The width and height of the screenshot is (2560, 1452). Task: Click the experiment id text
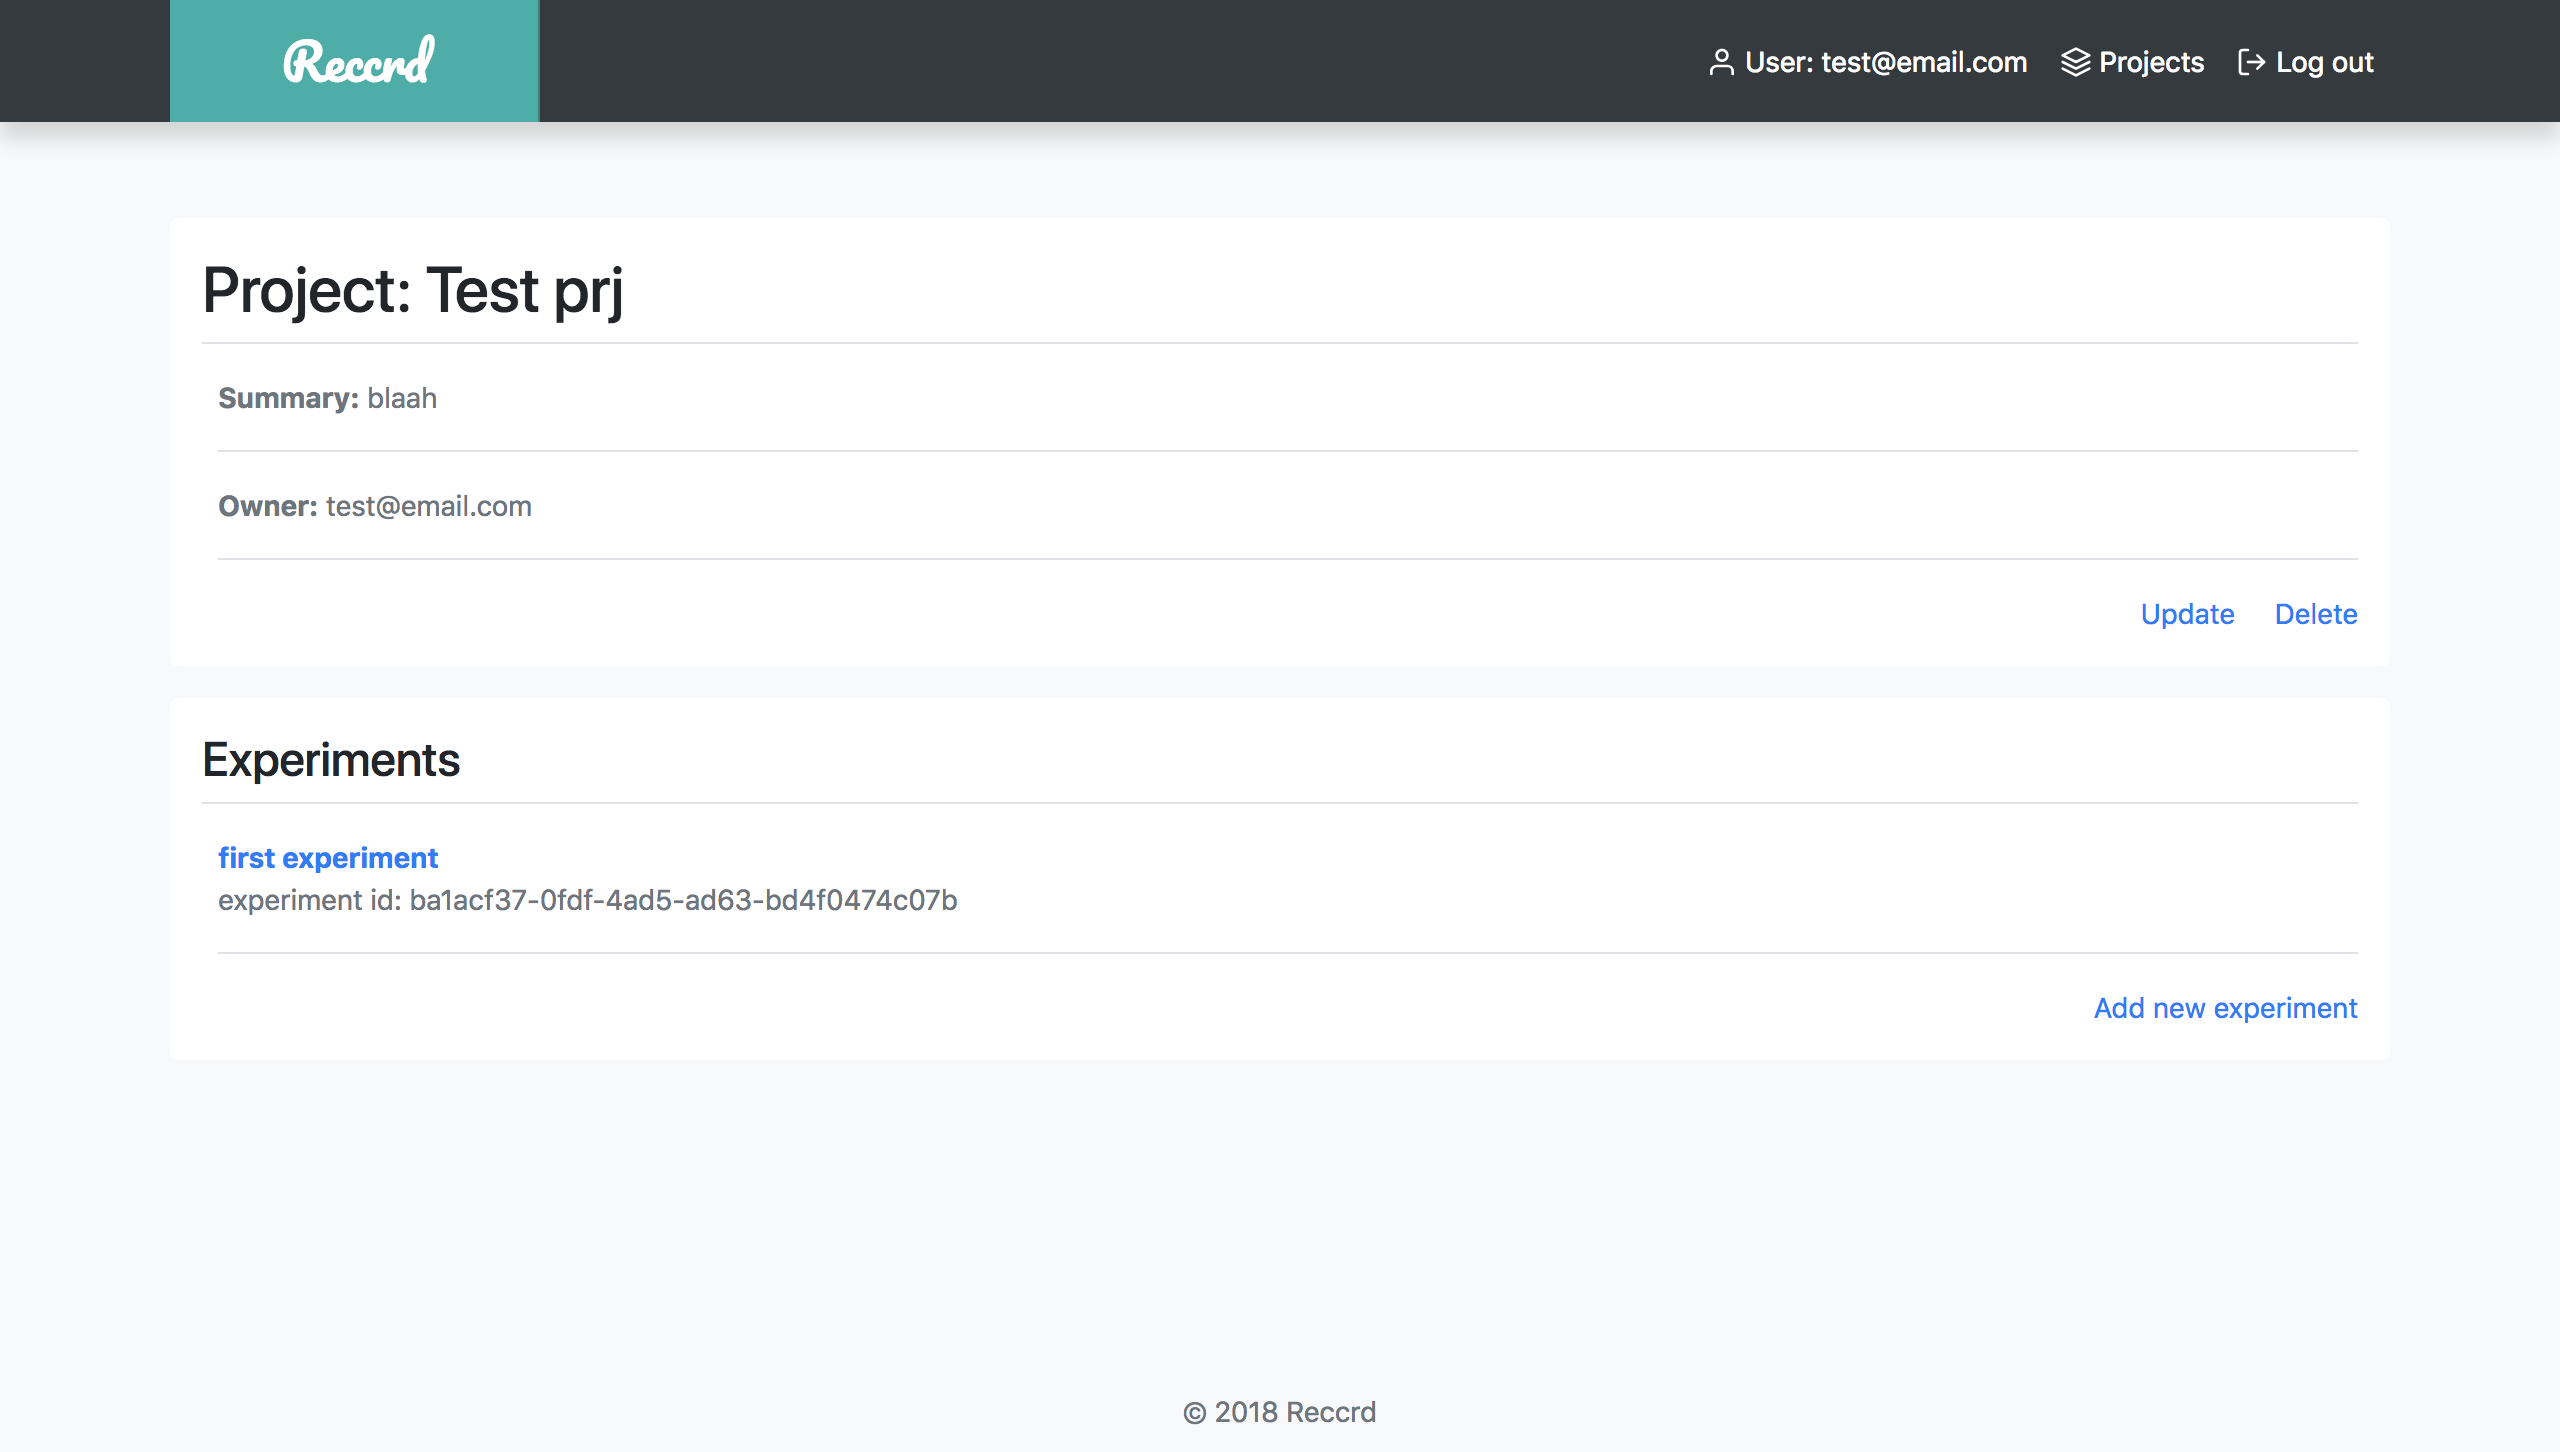tap(587, 900)
